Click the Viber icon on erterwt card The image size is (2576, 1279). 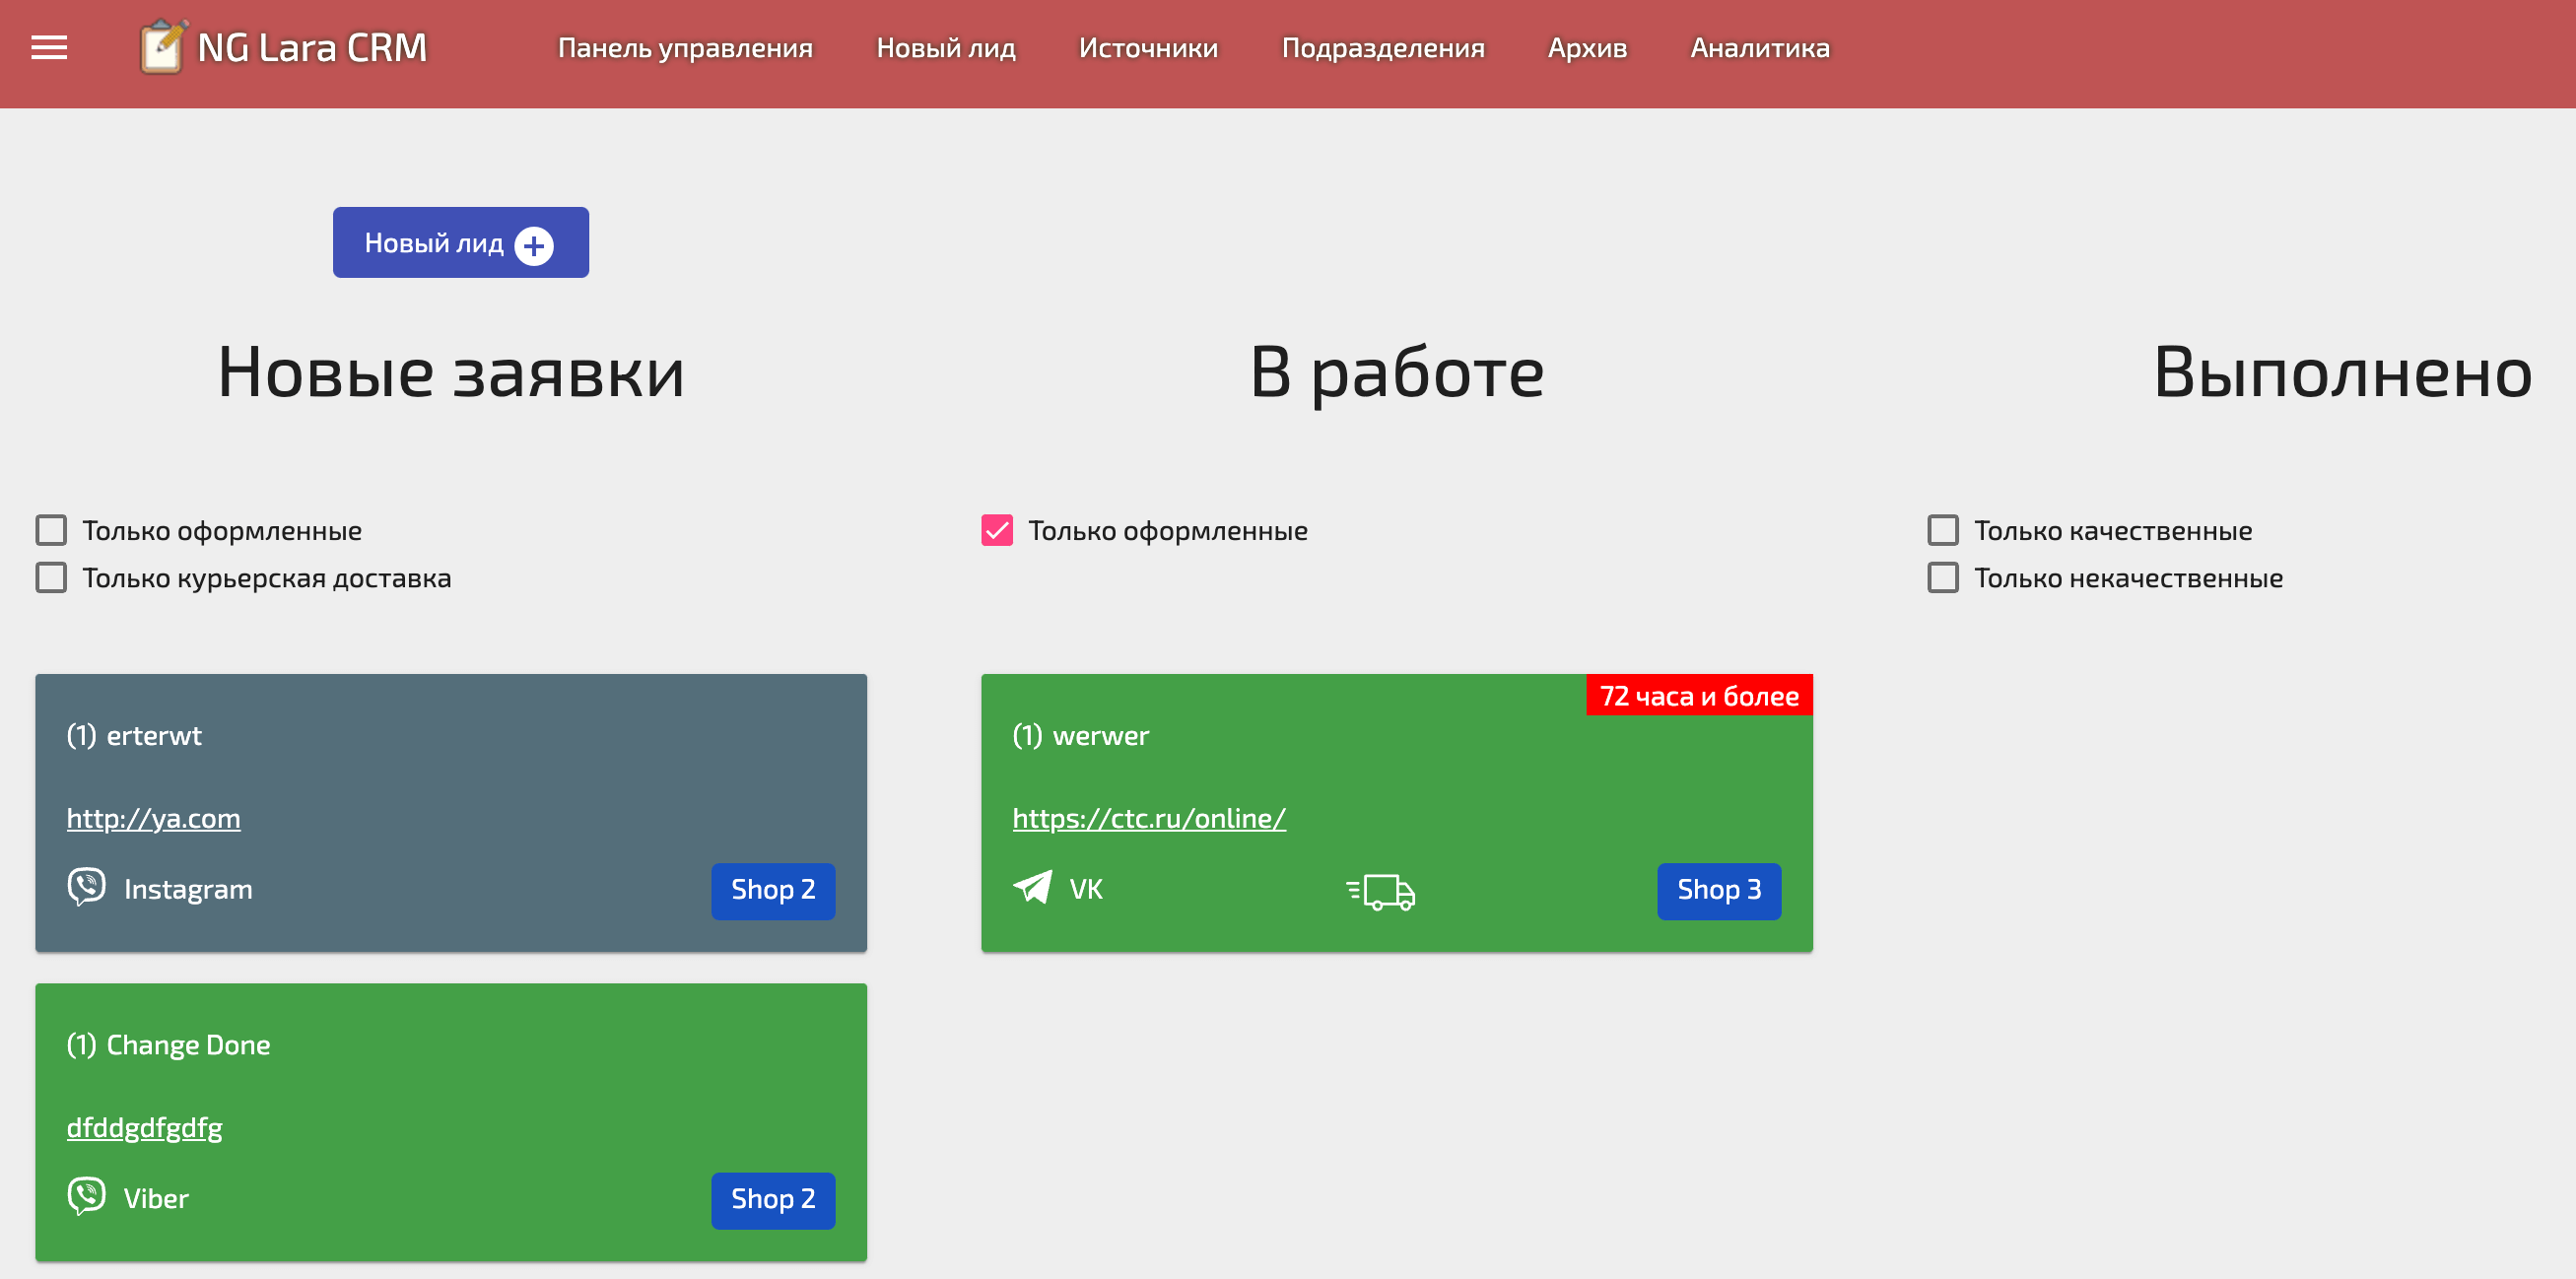pyautogui.click(x=86, y=887)
